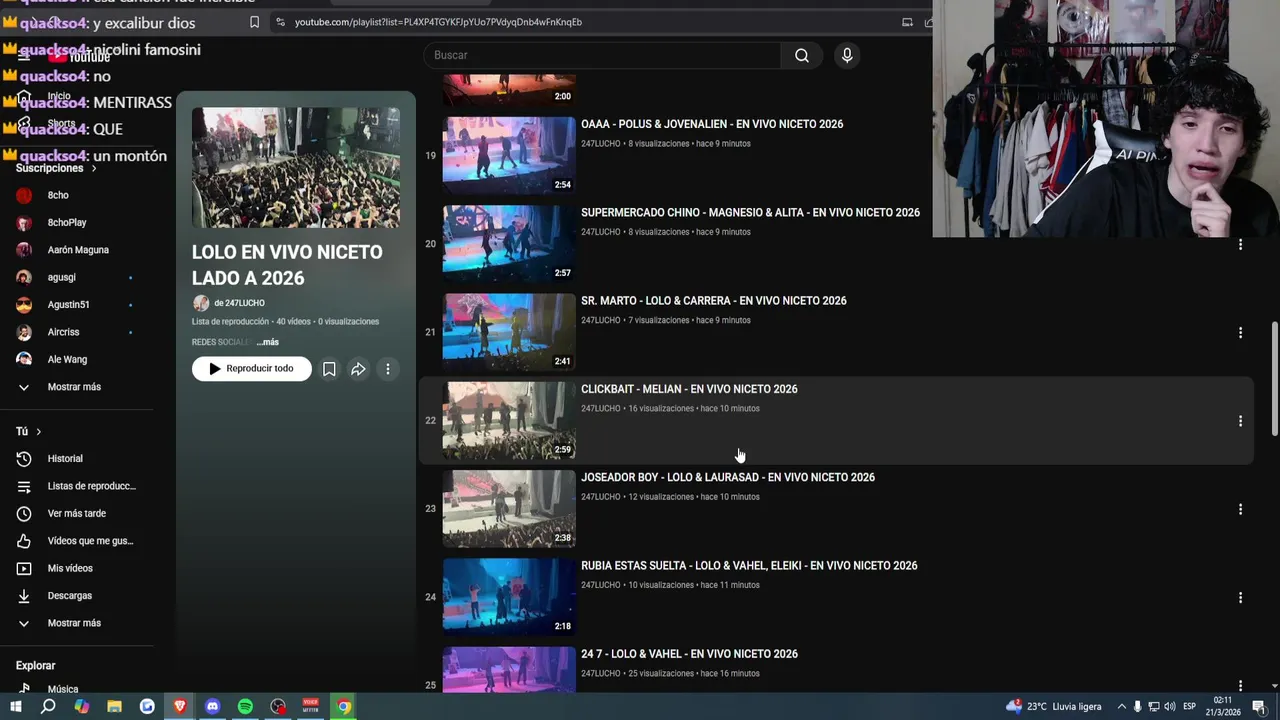
Task: Save the playlist with the bookmark icon
Action: click(x=329, y=369)
